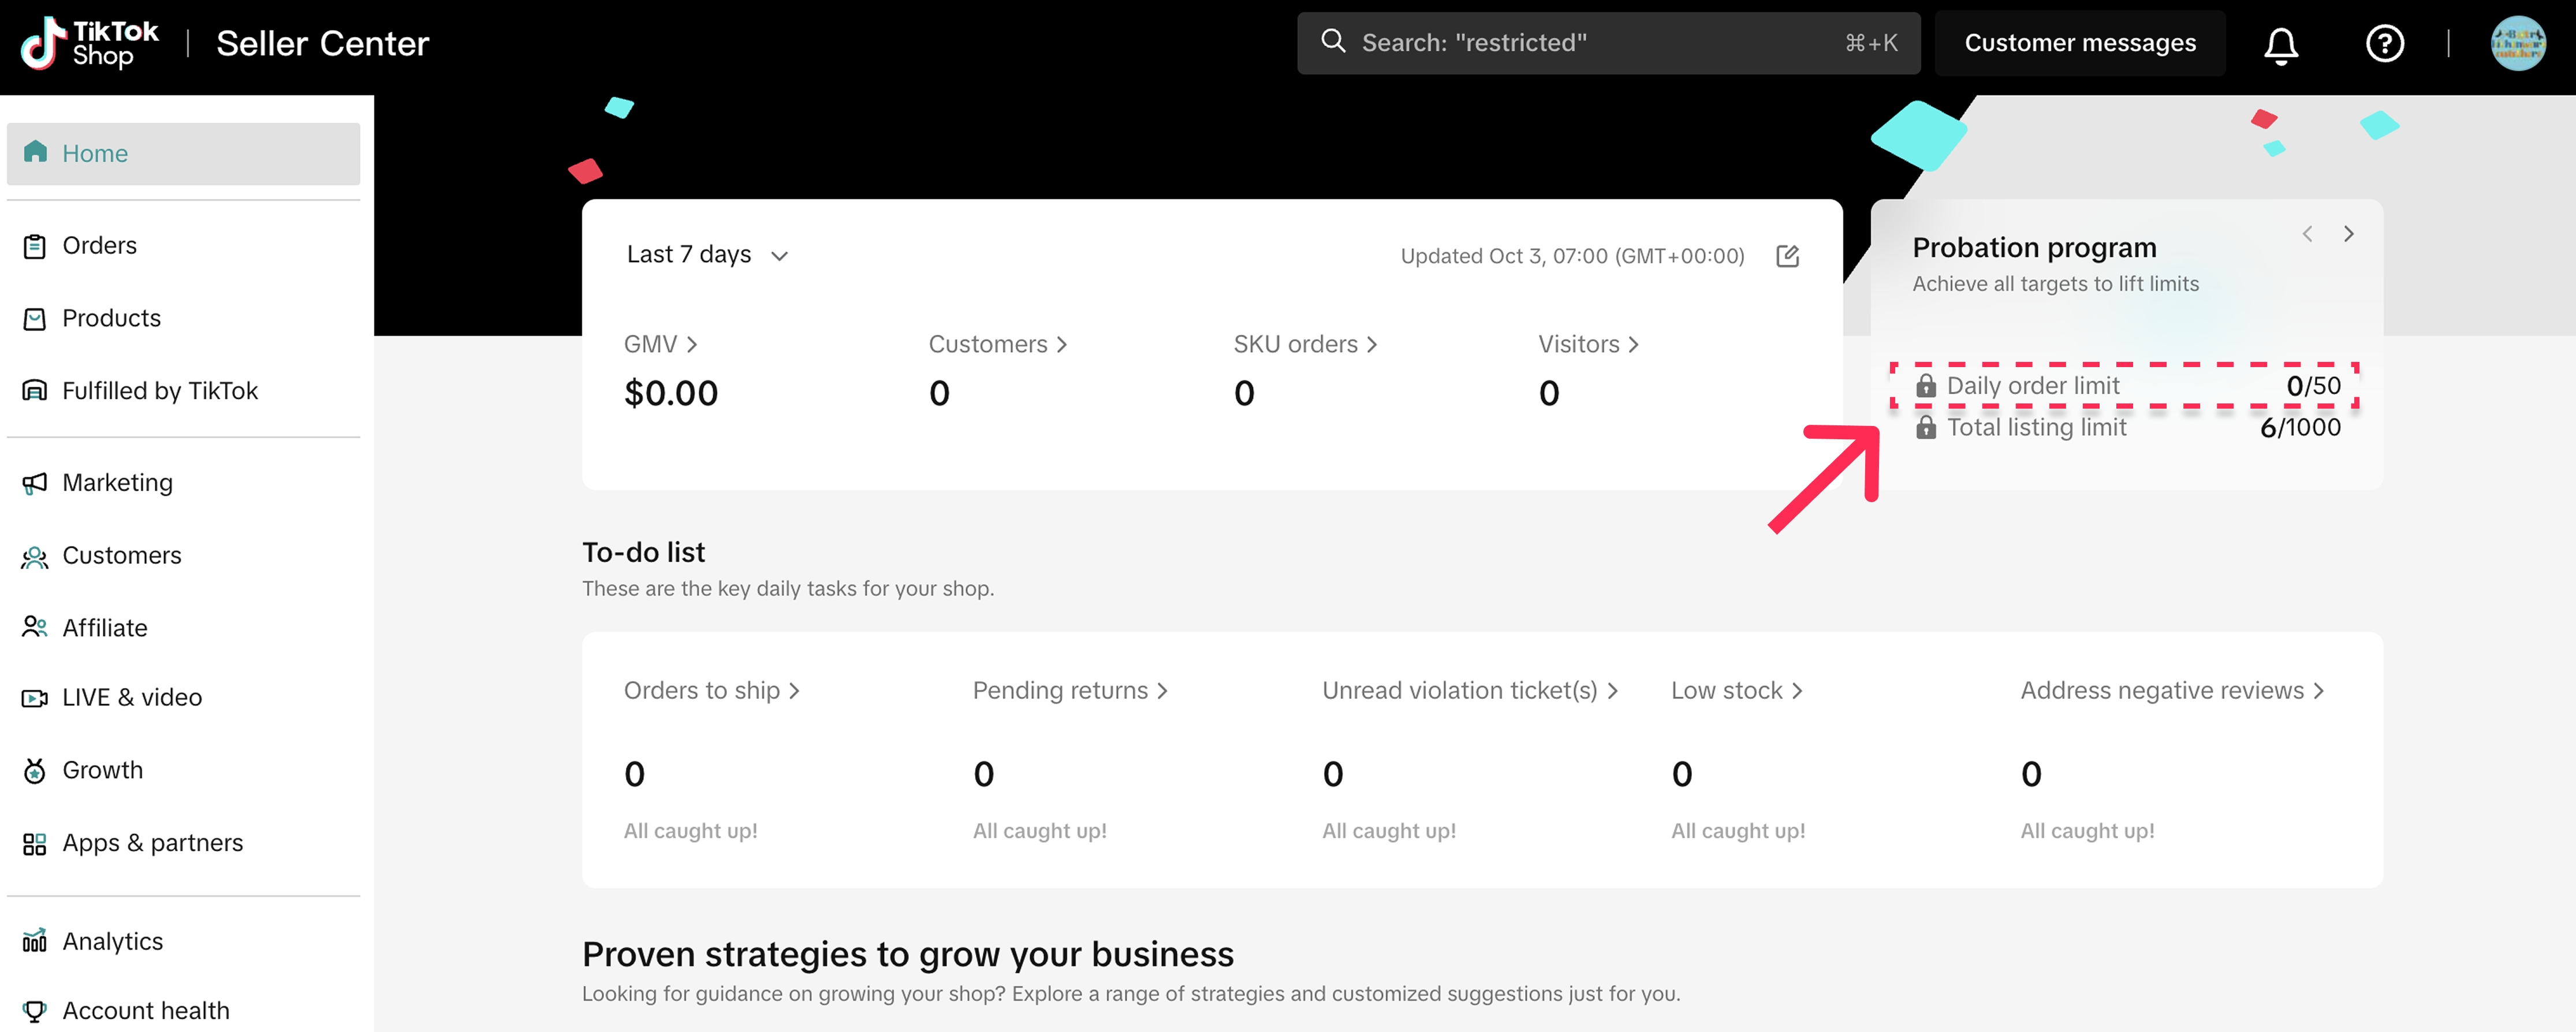Click the edit metrics pencil icon

coord(1787,256)
